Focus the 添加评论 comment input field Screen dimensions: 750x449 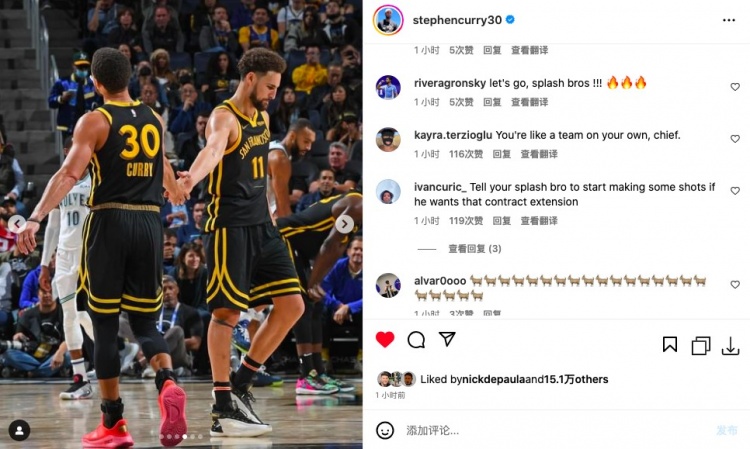coord(555,430)
